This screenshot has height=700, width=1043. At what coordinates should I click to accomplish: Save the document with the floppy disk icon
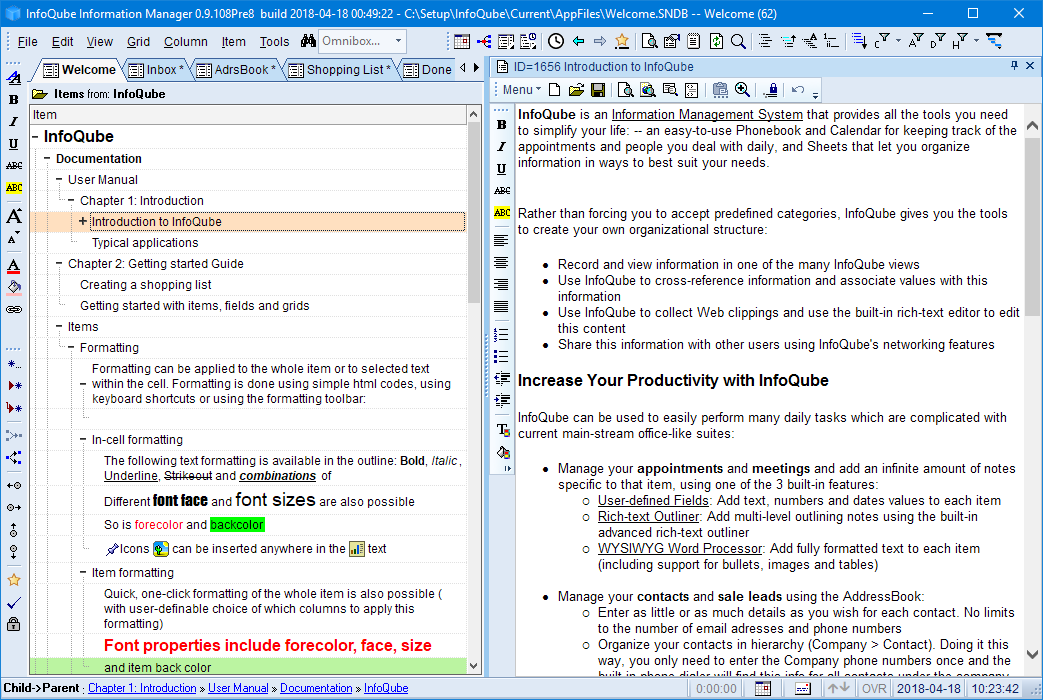pos(598,90)
